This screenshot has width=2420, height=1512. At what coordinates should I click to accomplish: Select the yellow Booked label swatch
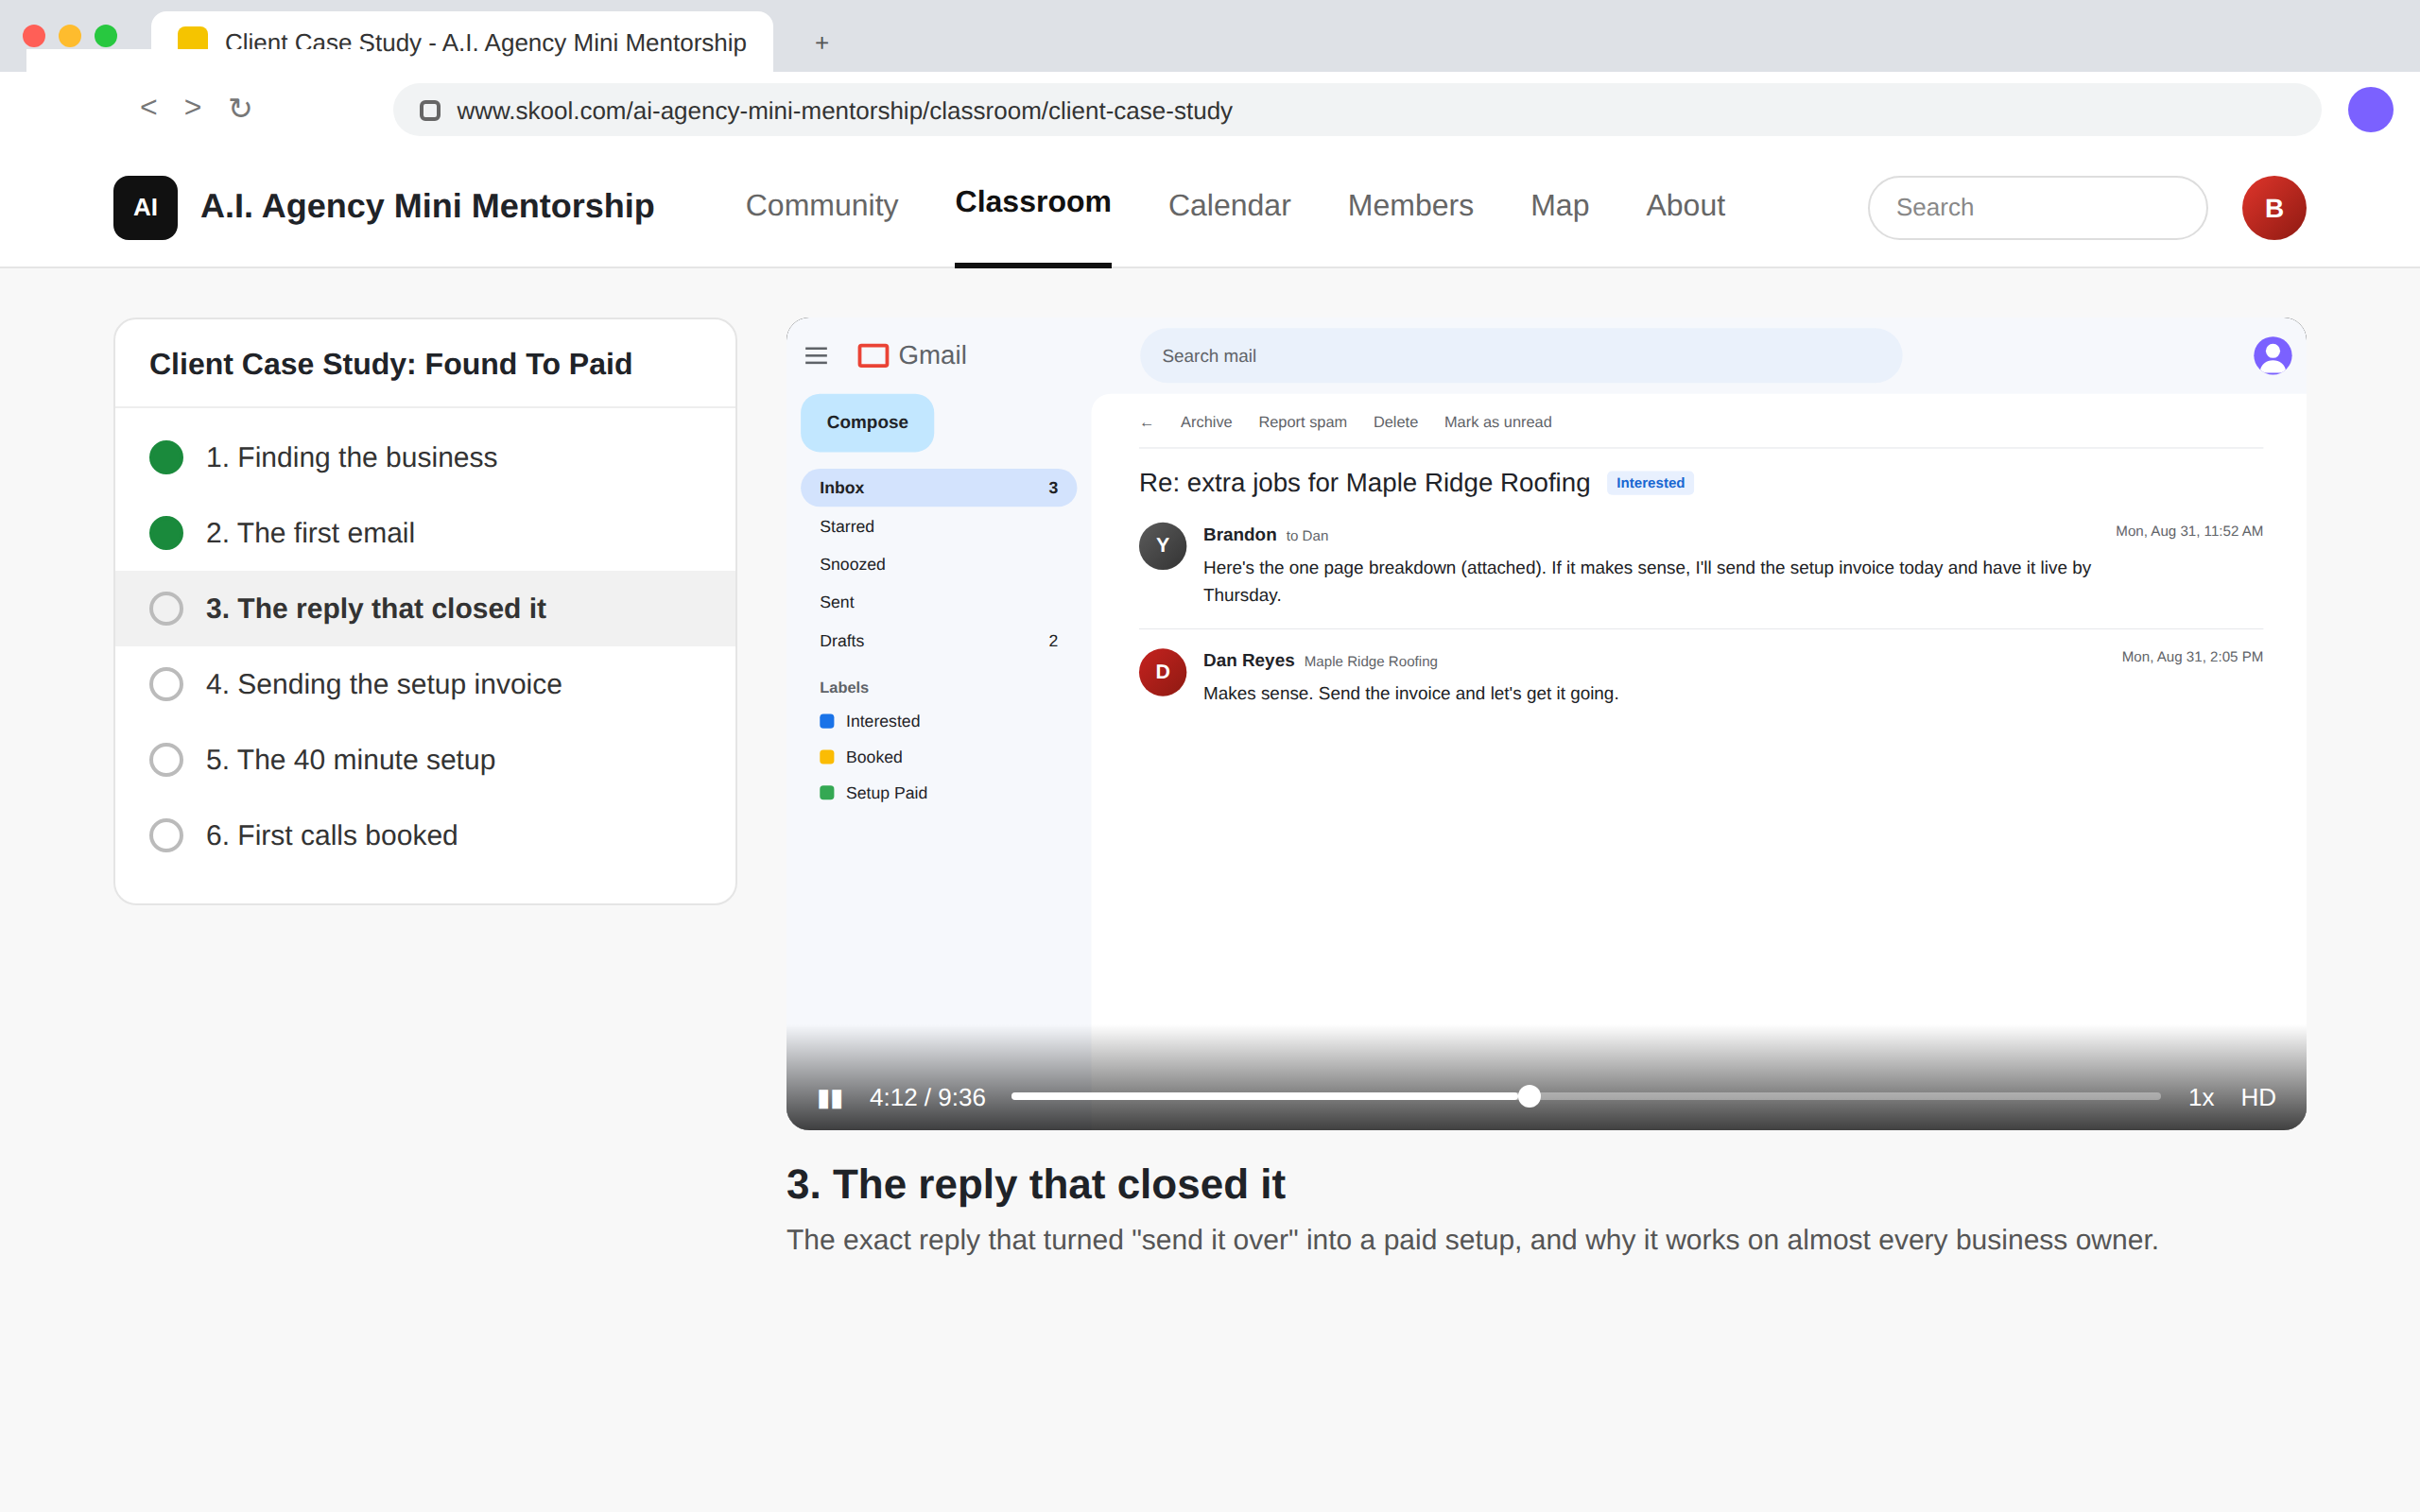click(x=827, y=757)
